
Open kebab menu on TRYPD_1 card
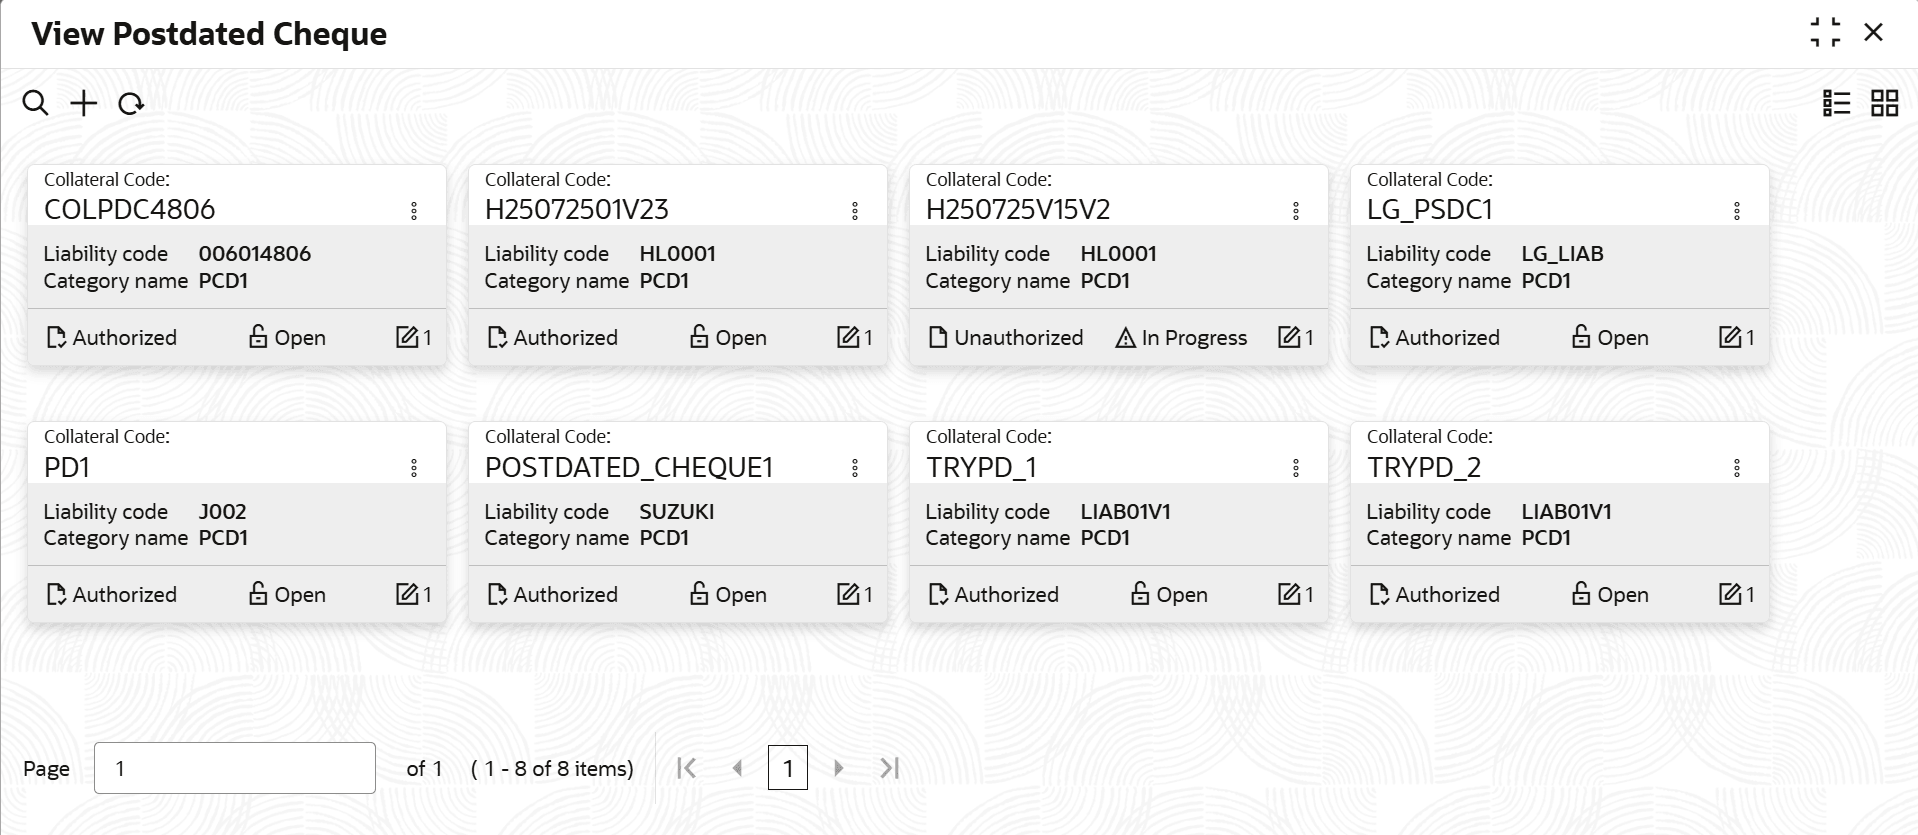tap(1296, 468)
